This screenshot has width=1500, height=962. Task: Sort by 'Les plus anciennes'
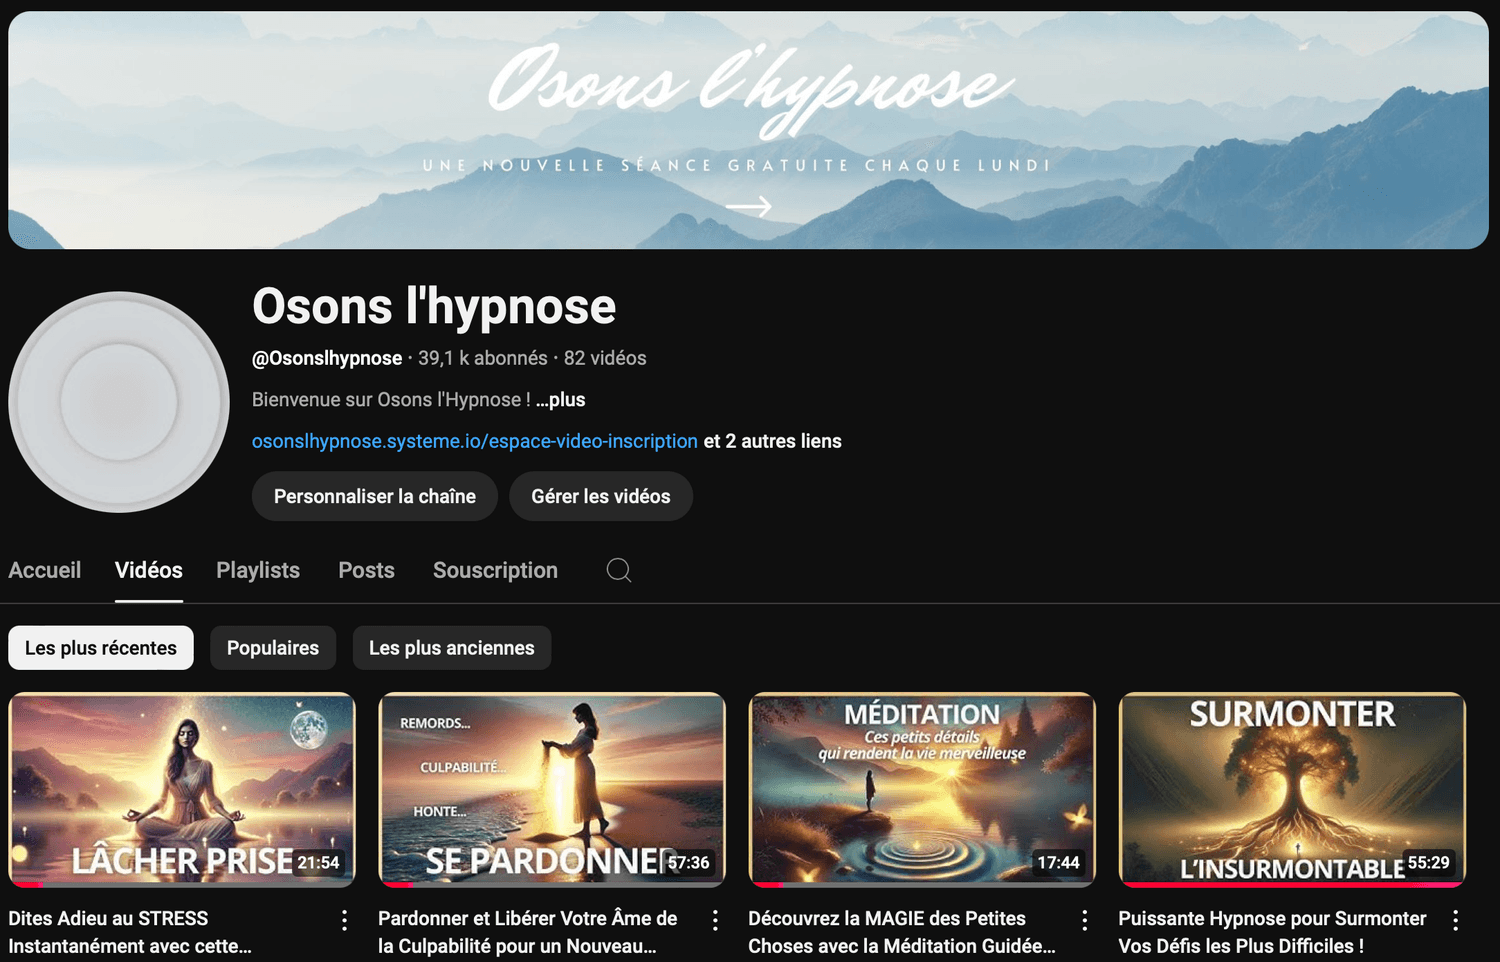452,648
